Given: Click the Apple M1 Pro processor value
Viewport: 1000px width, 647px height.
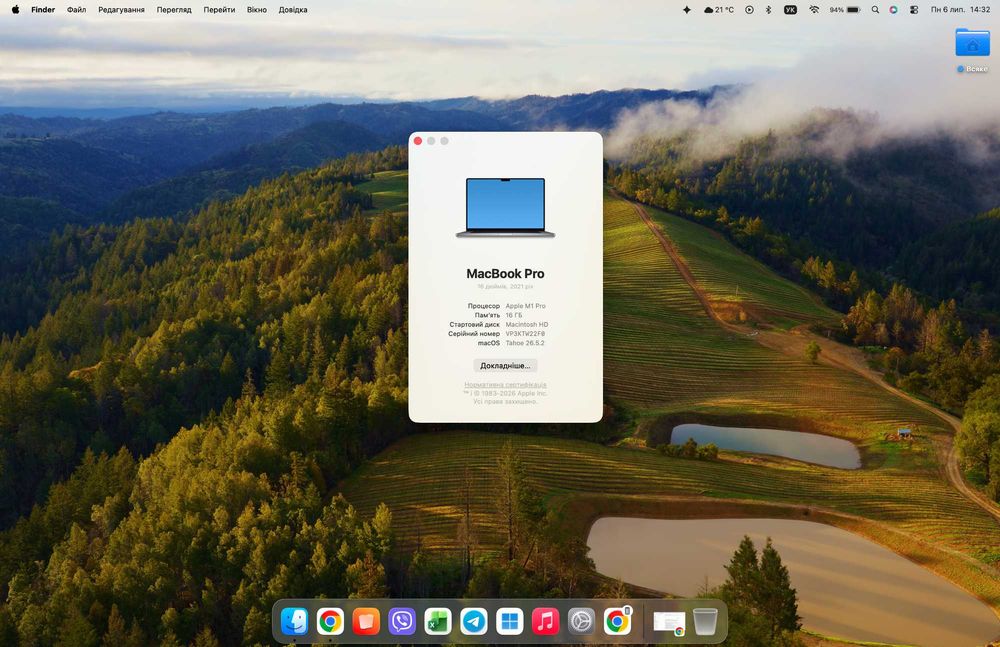Looking at the screenshot, I should tap(526, 306).
